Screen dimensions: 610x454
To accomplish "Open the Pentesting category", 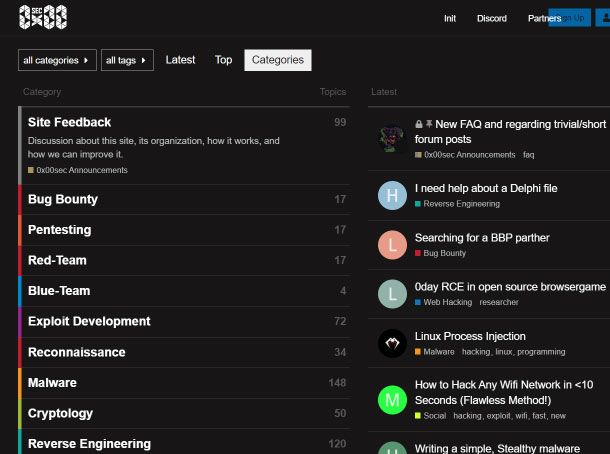I will pos(60,230).
